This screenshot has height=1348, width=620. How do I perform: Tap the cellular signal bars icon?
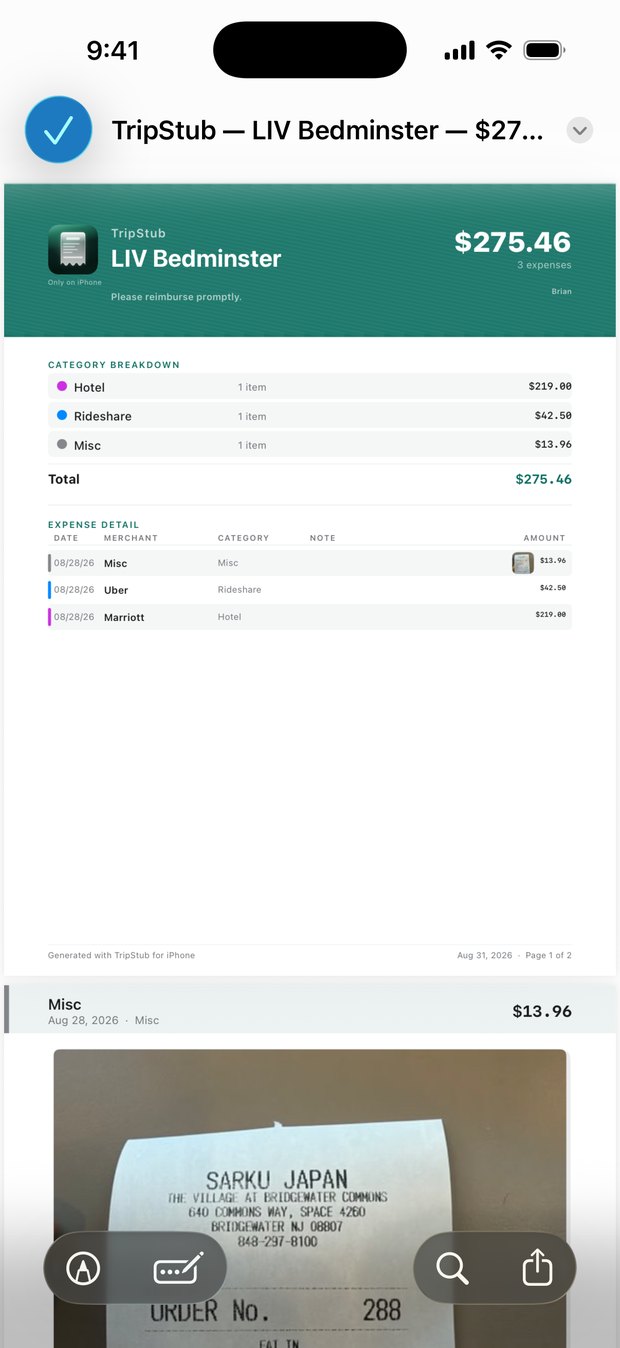(459, 51)
